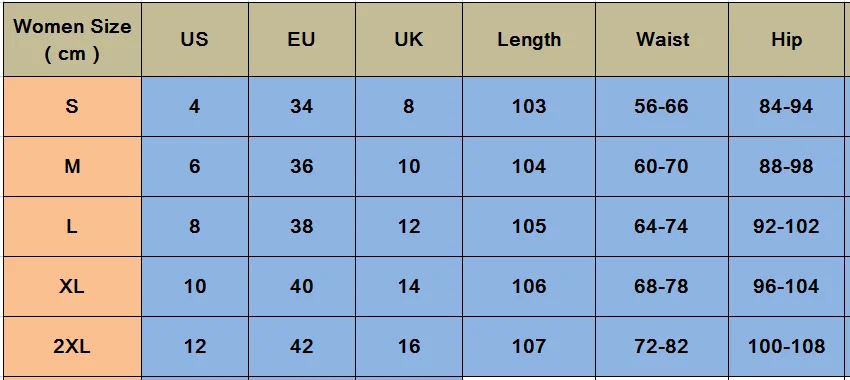Click the Hip column header
Screen dimensions: 850x380
click(x=787, y=40)
